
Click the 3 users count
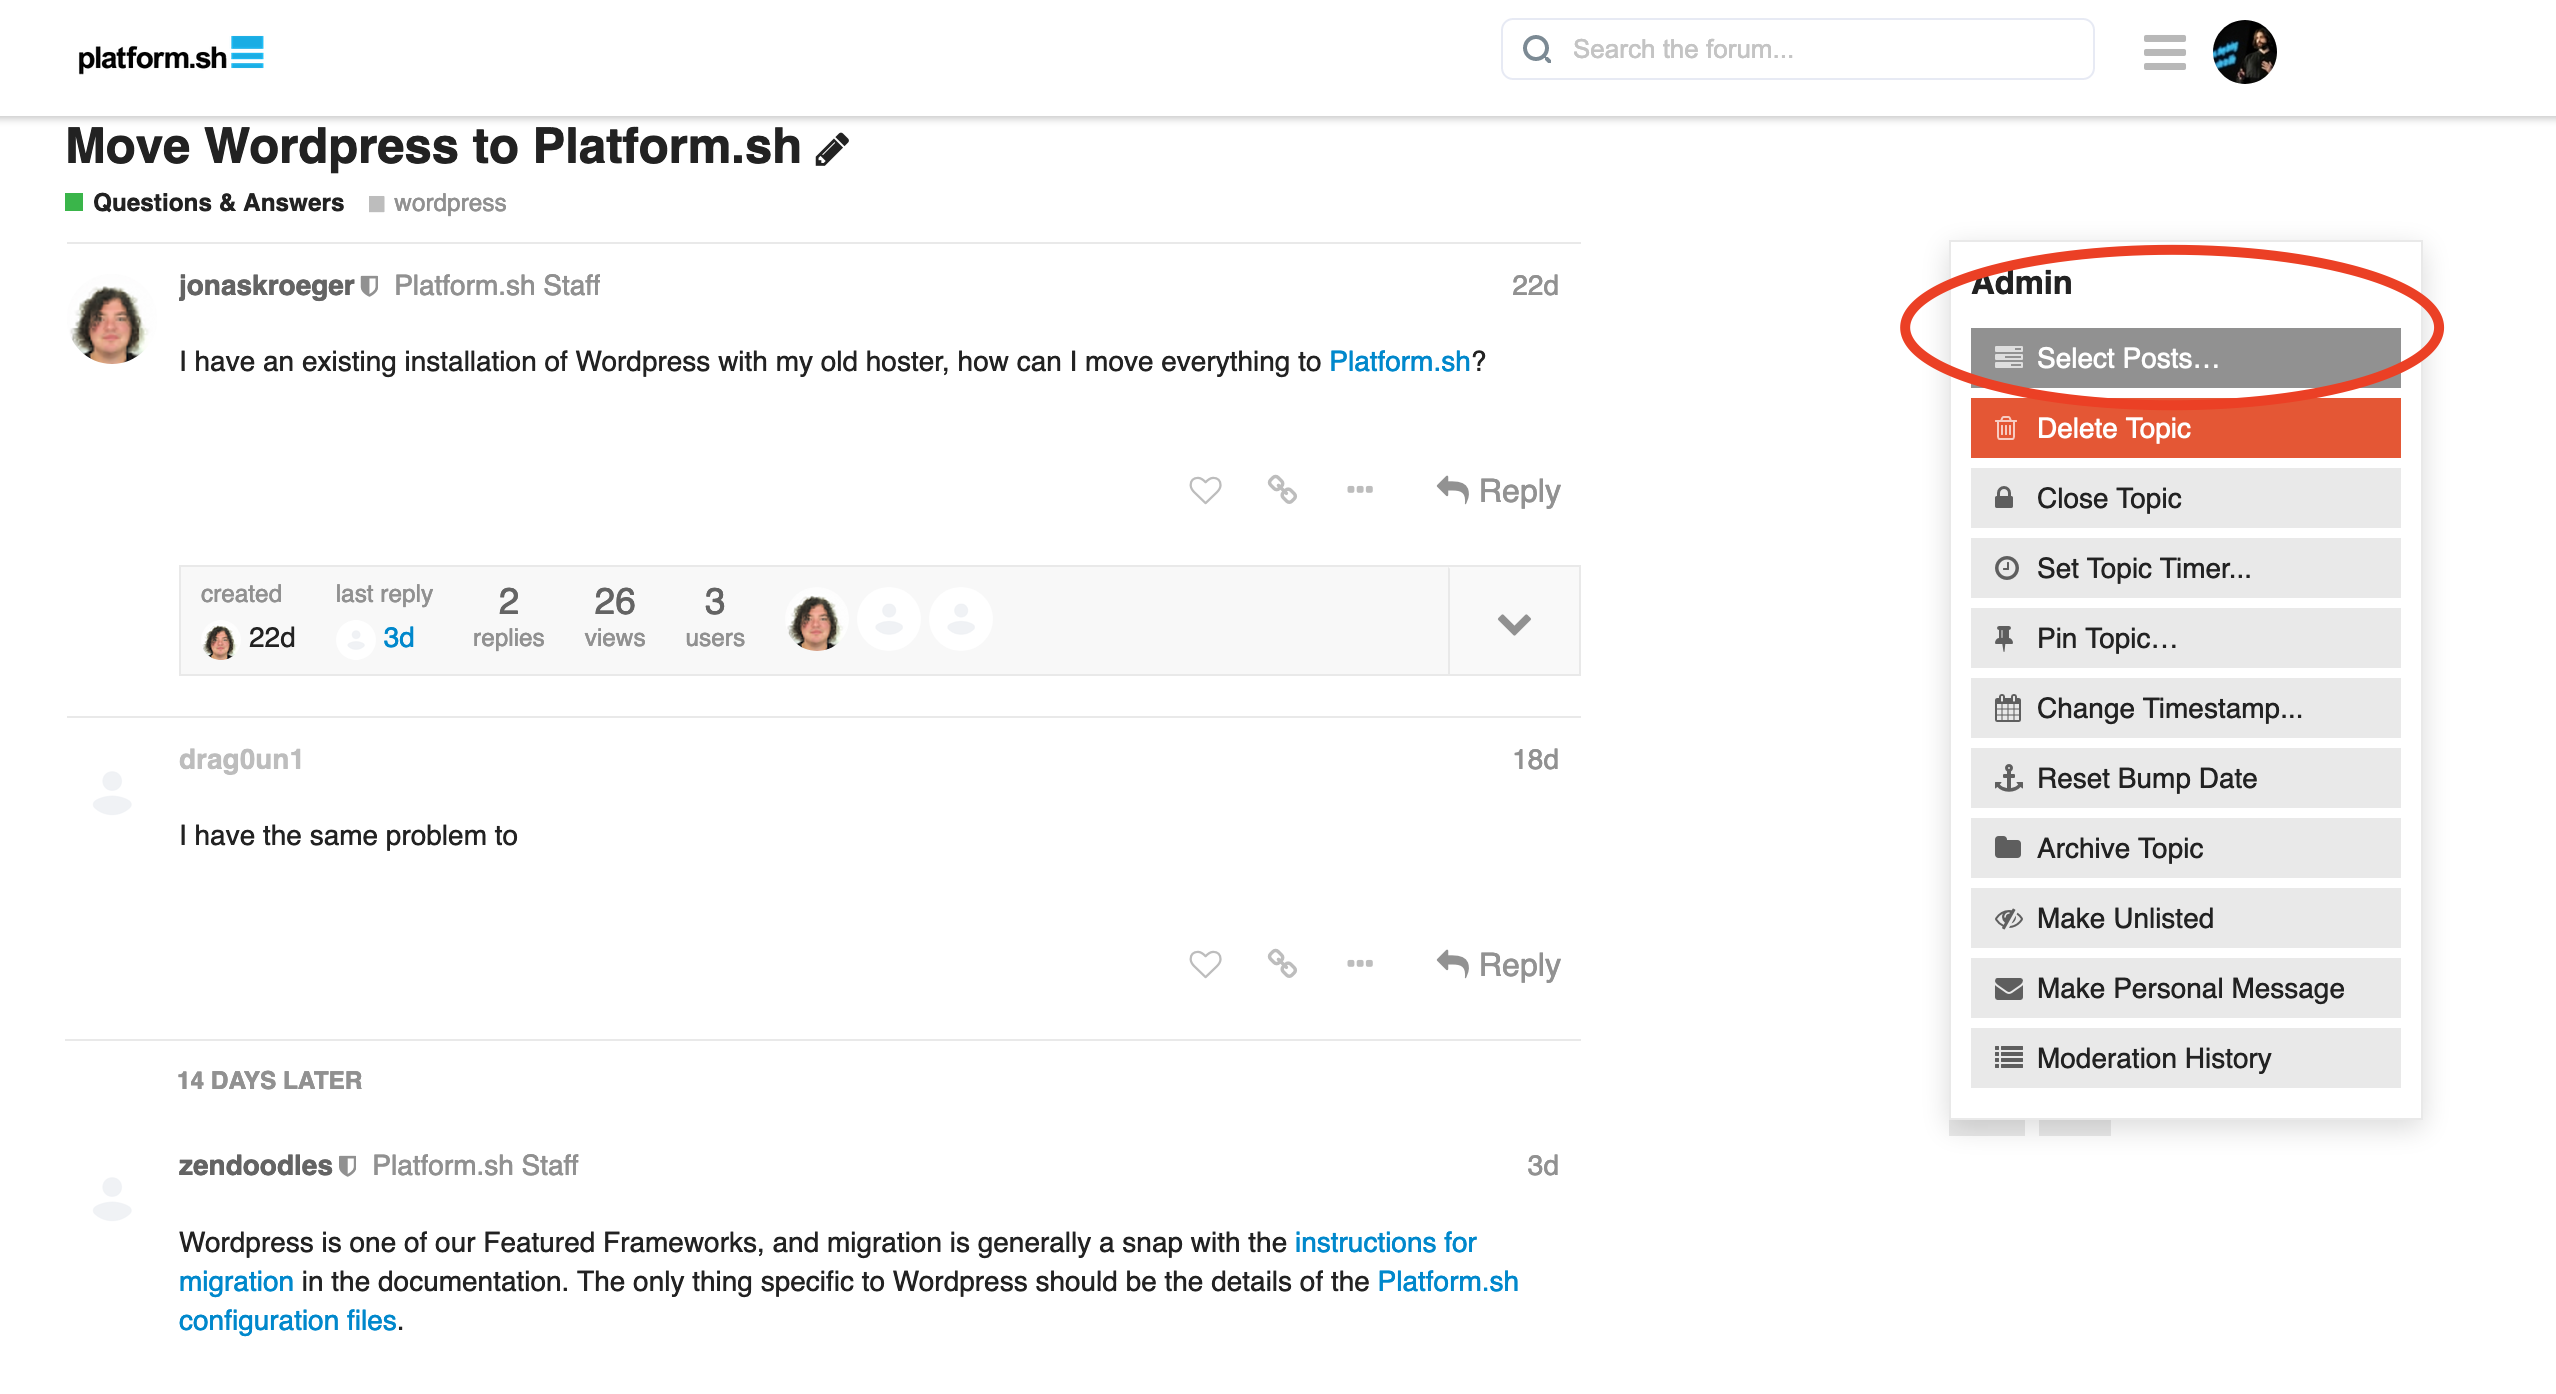pyautogui.click(x=714, y=617)
